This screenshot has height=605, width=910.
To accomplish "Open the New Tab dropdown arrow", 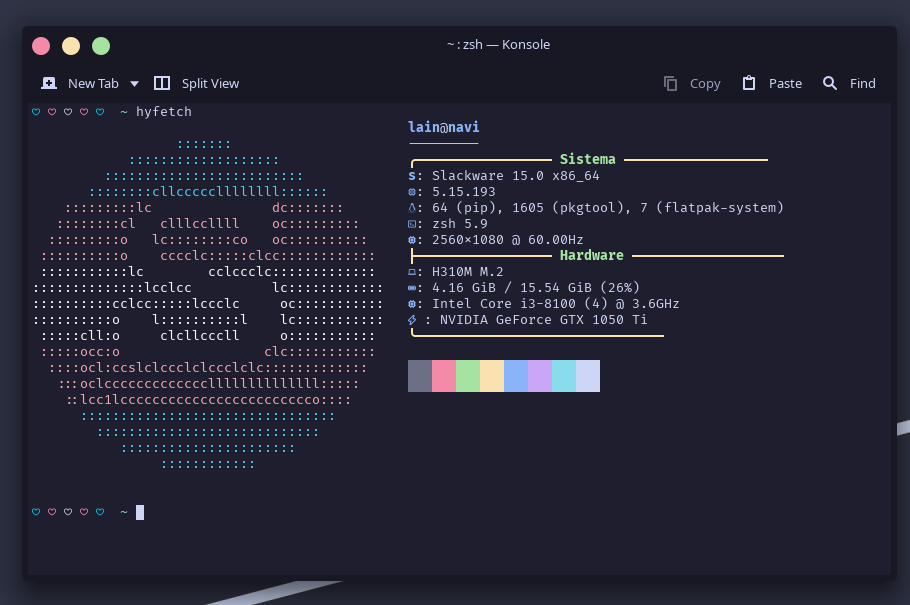I will [134, 83].
